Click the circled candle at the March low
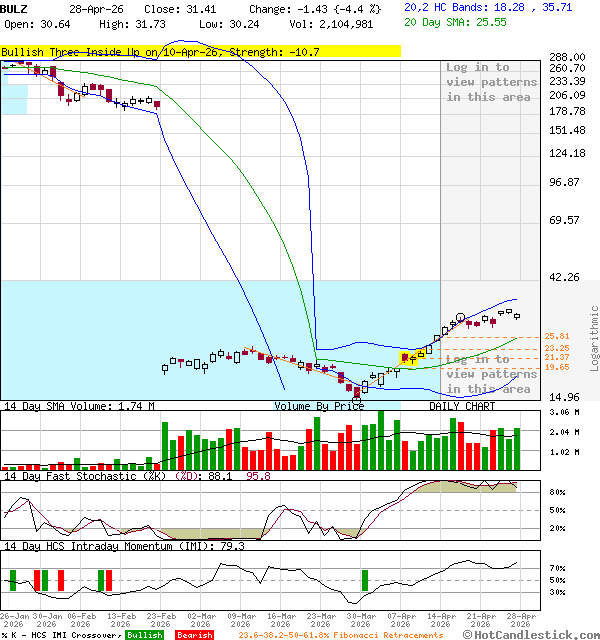Viewport: 600px width, 640px height. point(357,400)
